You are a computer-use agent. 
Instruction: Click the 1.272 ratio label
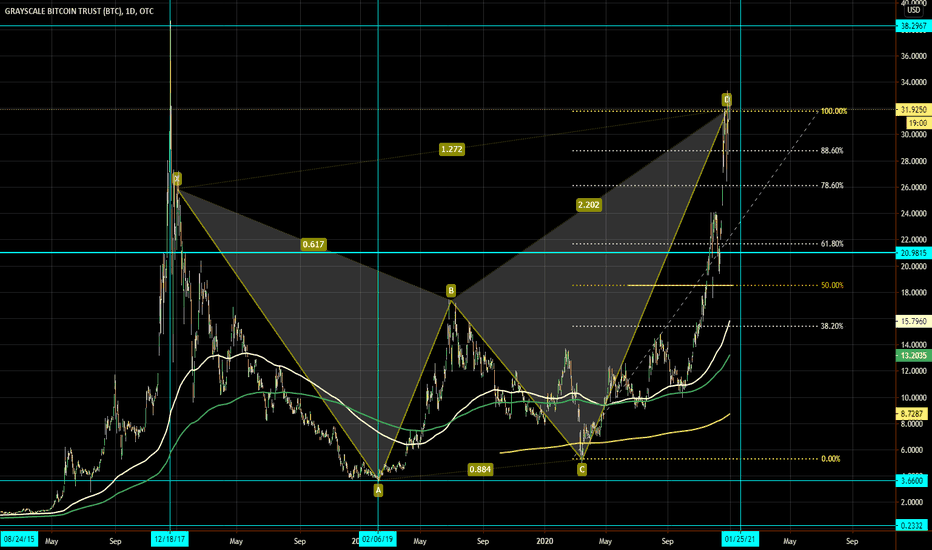tap(452, 149)
